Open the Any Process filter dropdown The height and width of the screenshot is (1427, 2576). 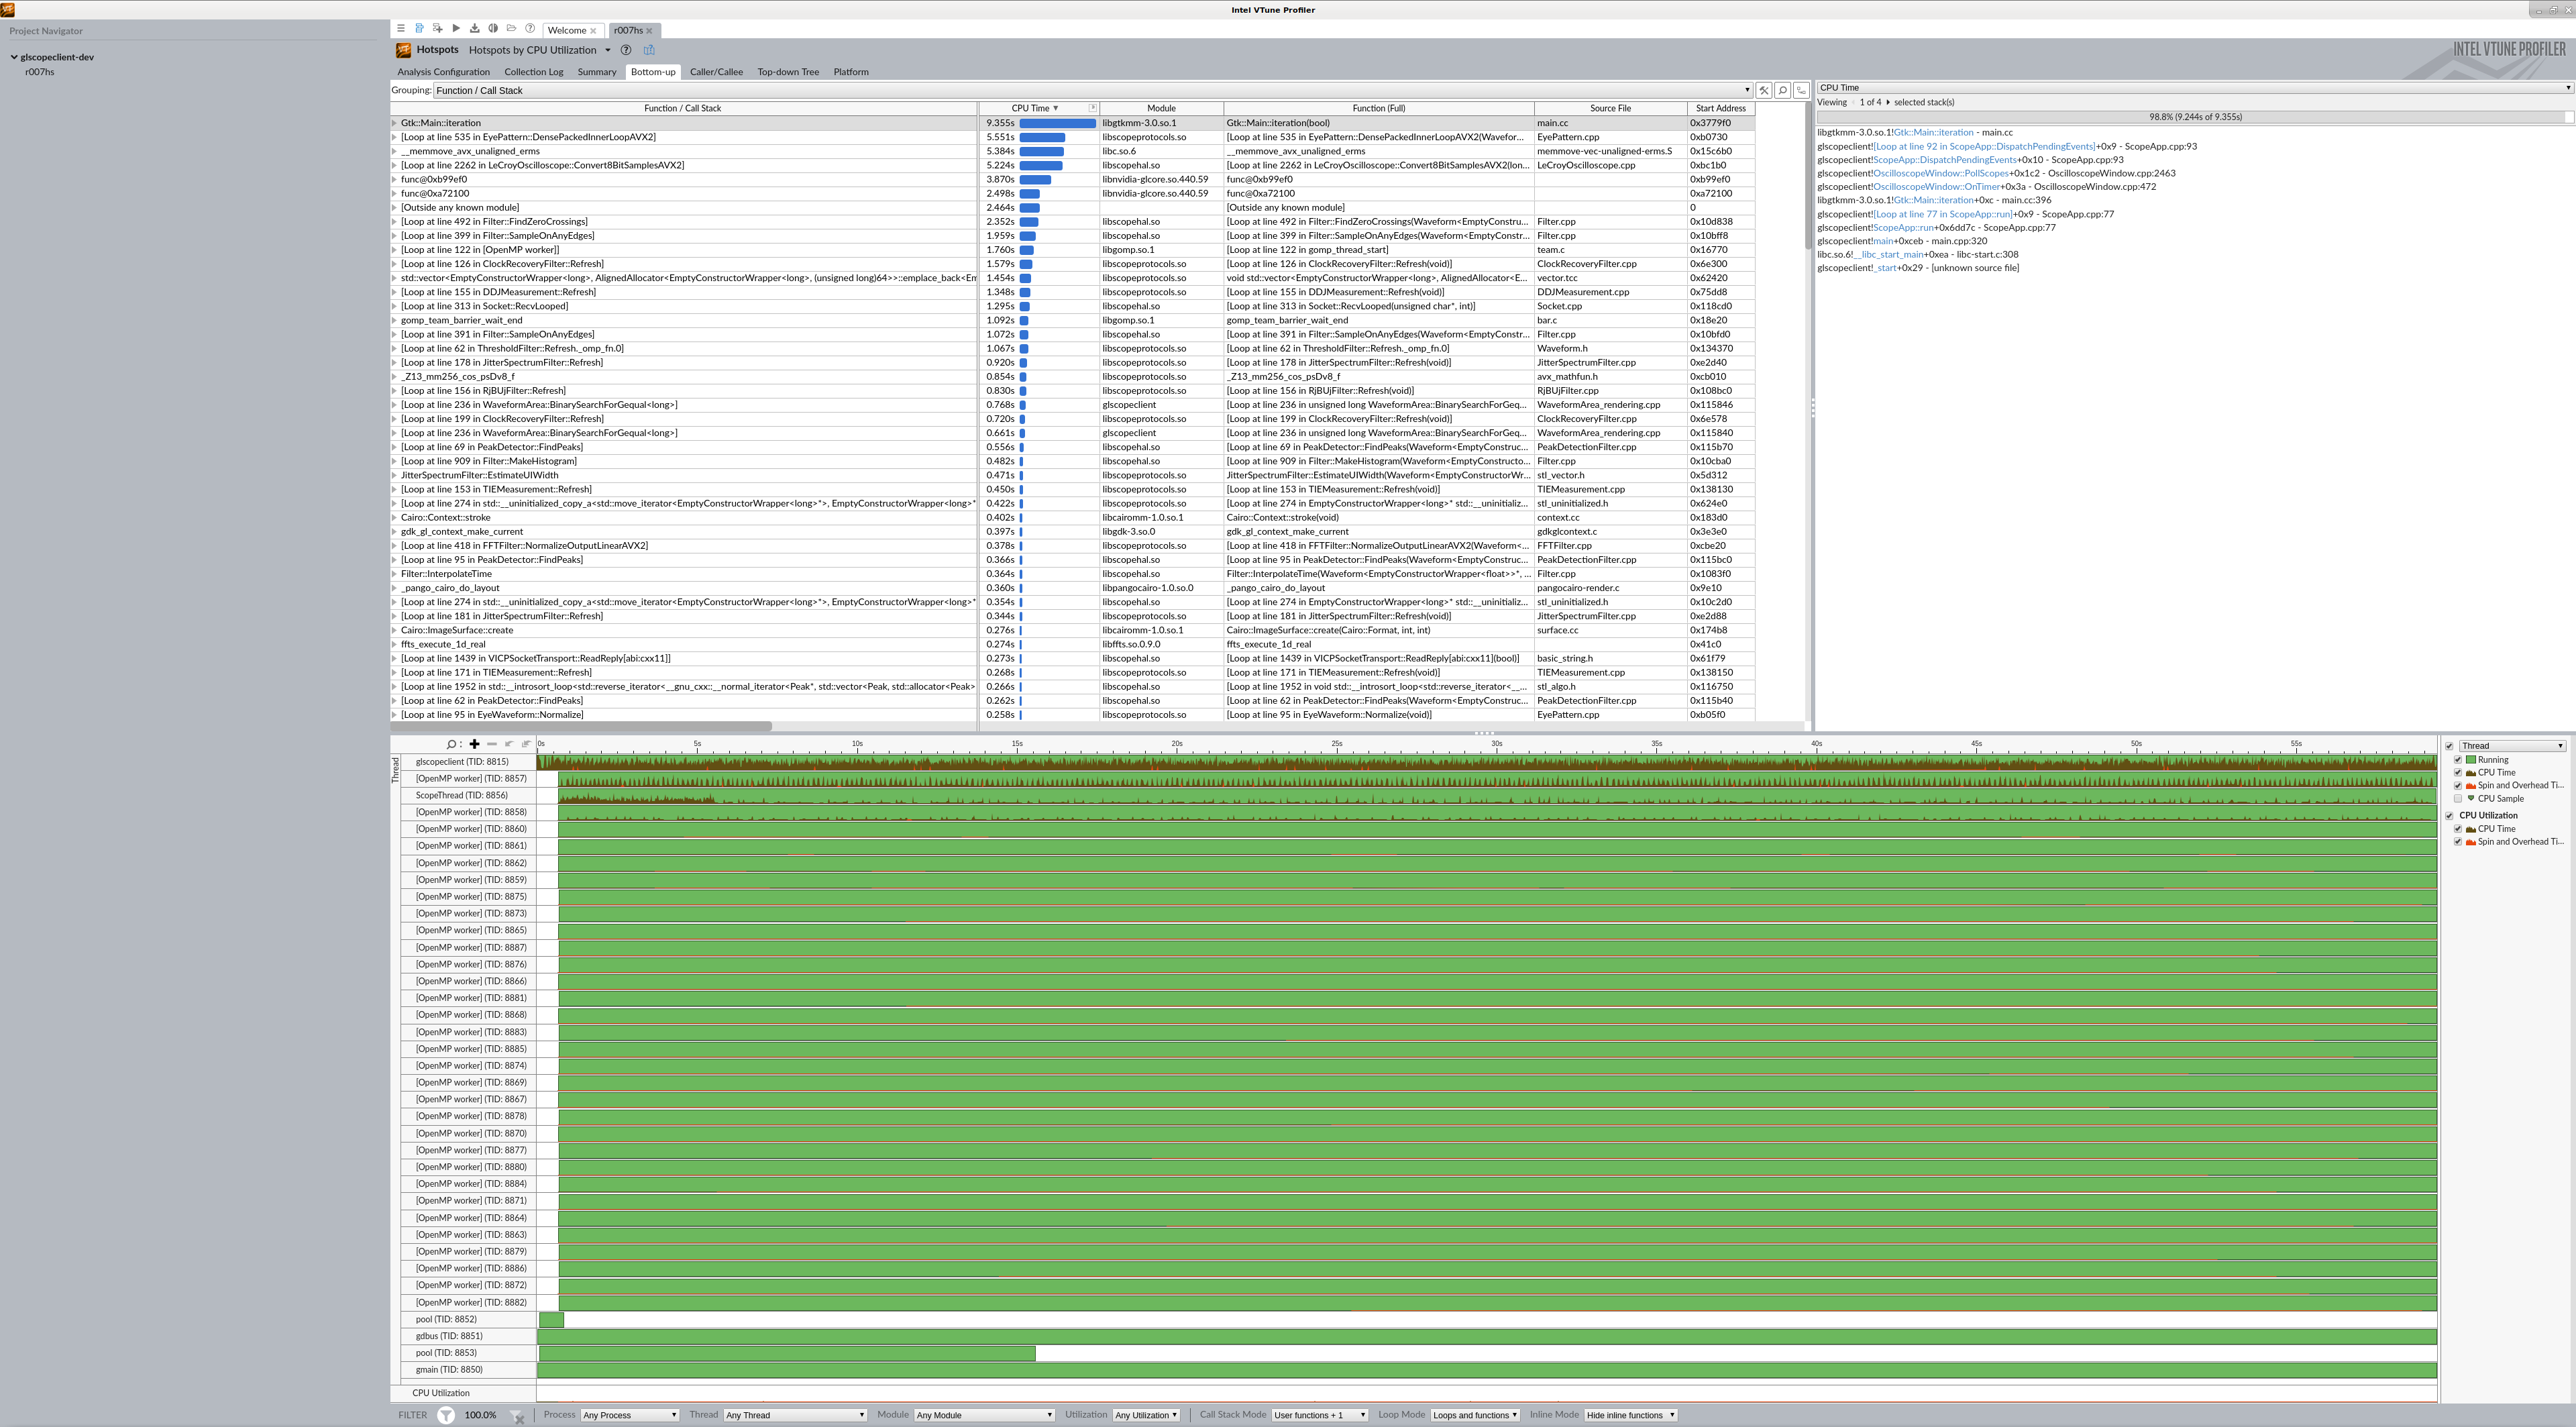click(630, 1415)
